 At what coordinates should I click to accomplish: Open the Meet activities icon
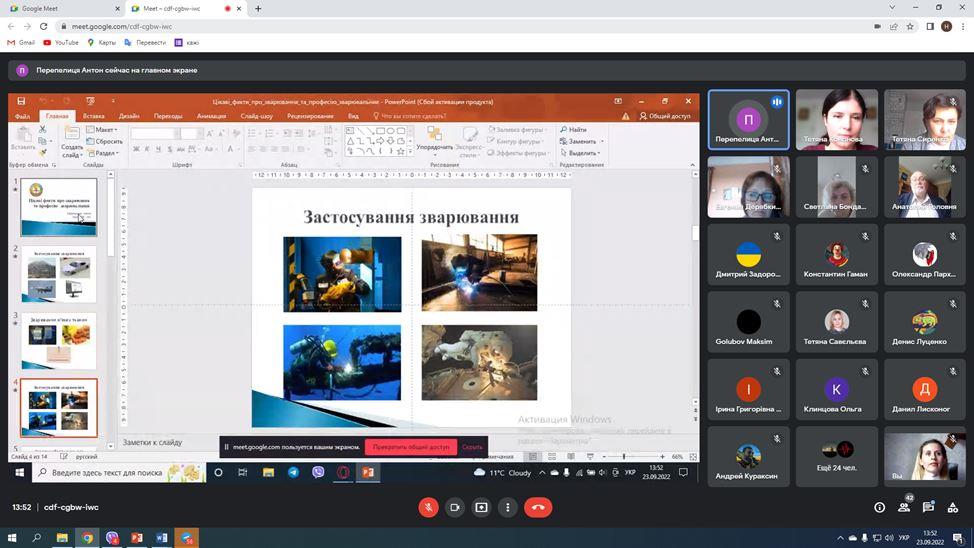pyautogui.click(x=953, y=508)
